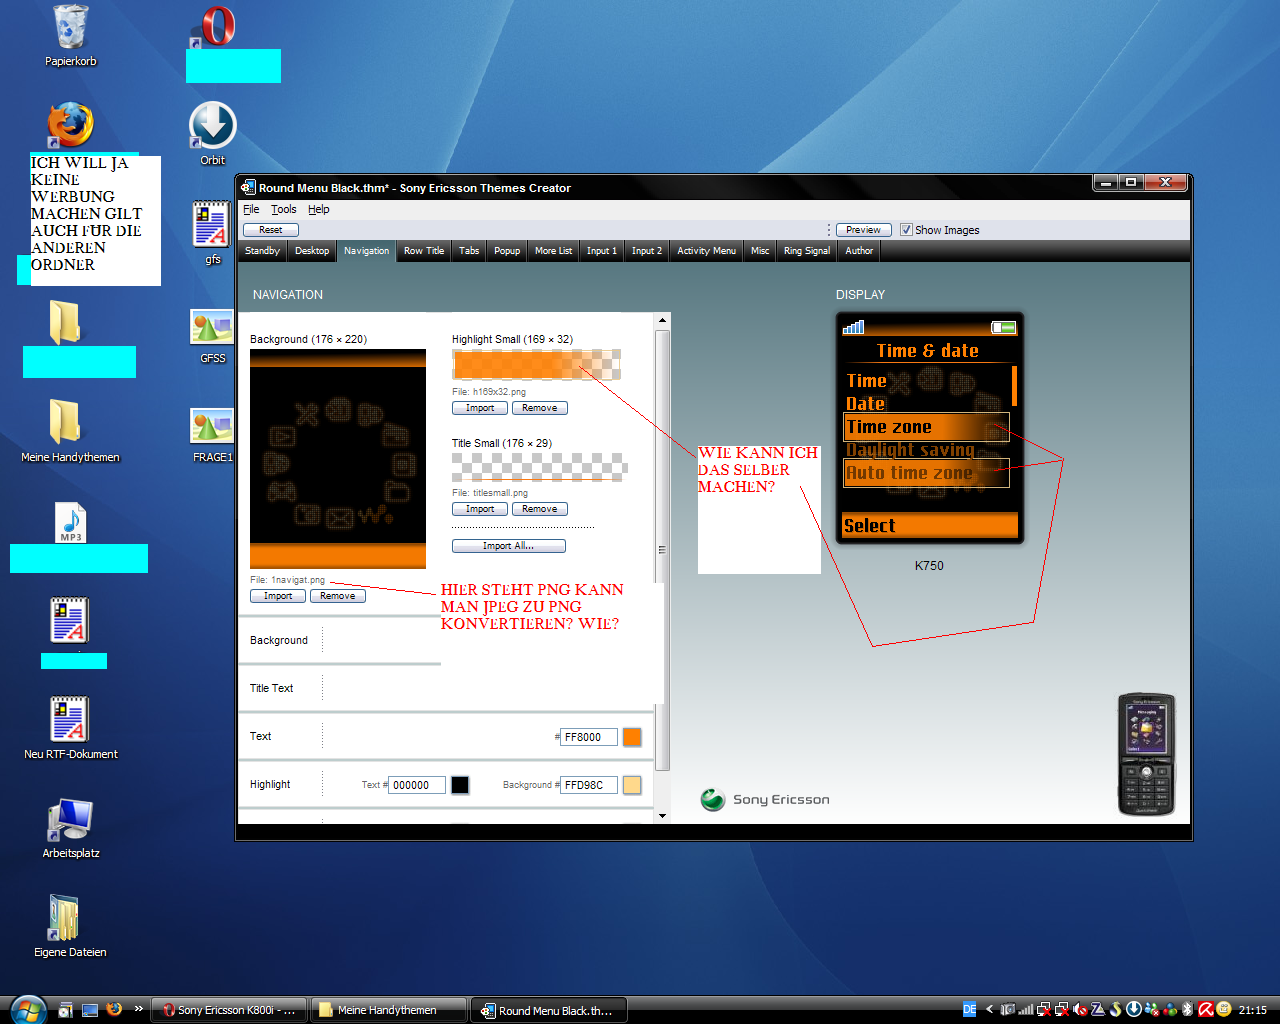Screen dimensions: 1280x1024
Task: Switch to the Row Title tab
Action: pyautogui.click(x=424, y=251)
